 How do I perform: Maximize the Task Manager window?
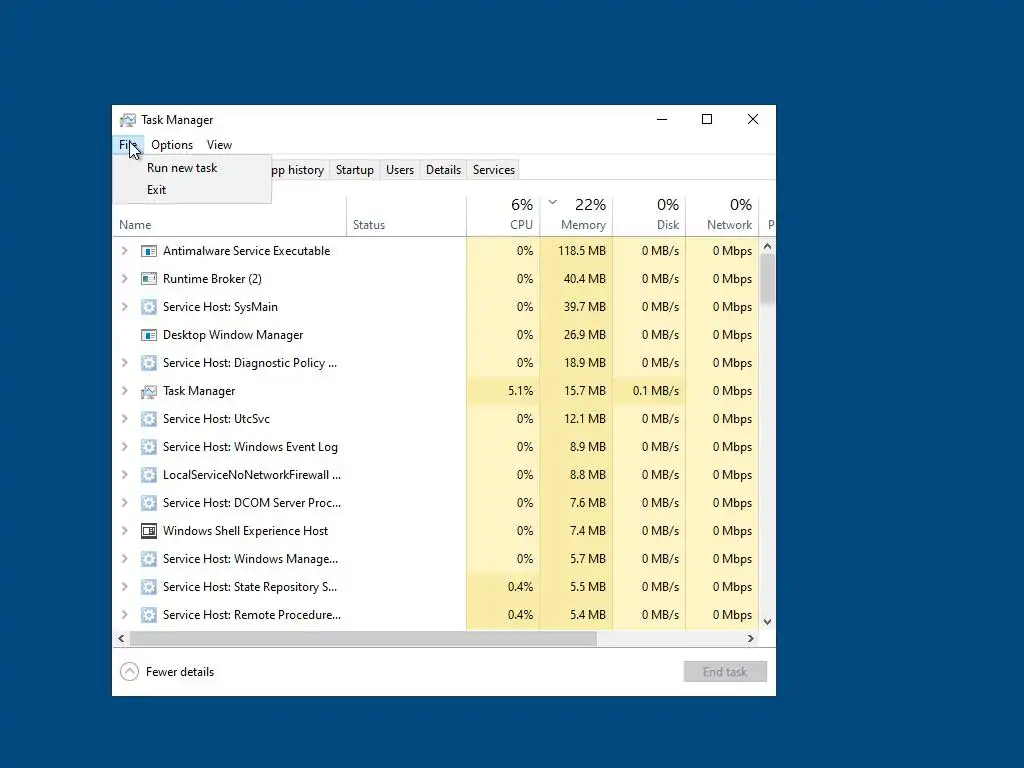coord(707,119)
